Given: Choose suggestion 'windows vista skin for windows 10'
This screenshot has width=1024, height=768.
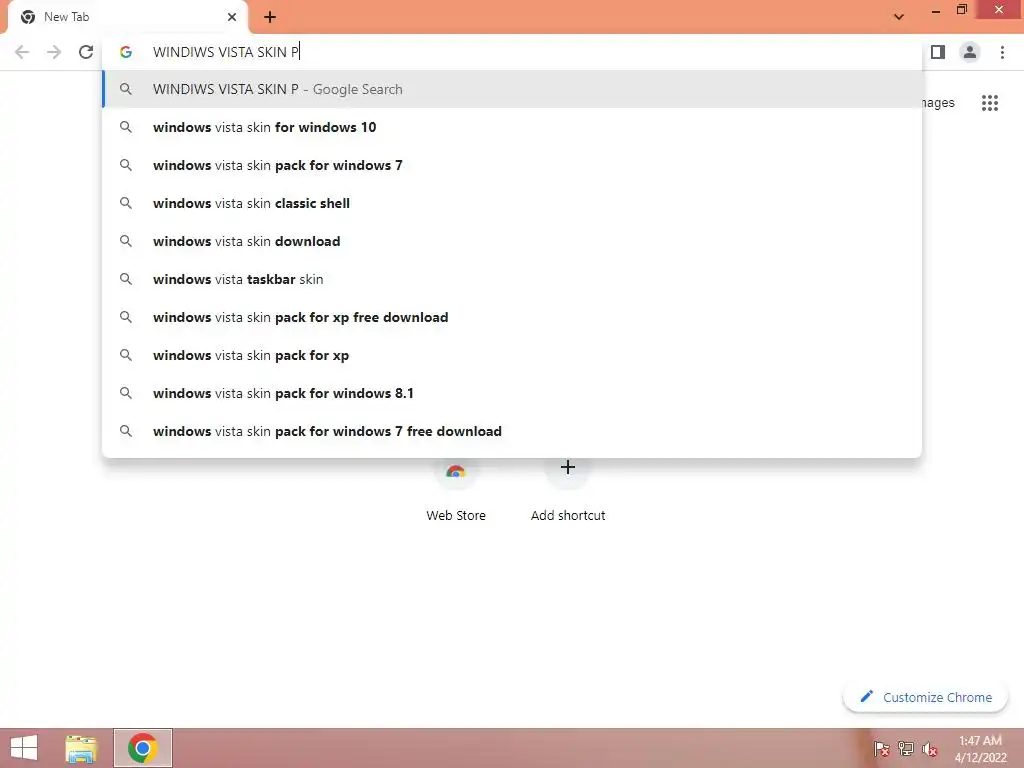Looking at the screenshot, I should 513,127.
